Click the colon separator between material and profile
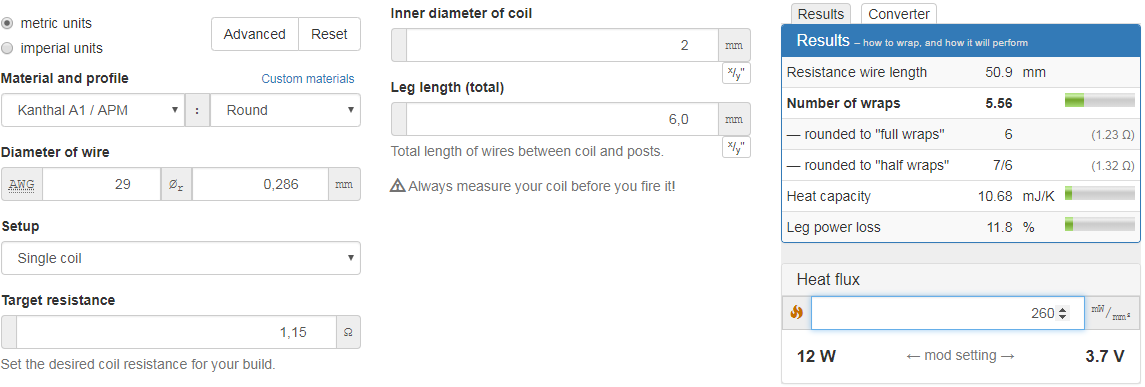 pos(197,110)
